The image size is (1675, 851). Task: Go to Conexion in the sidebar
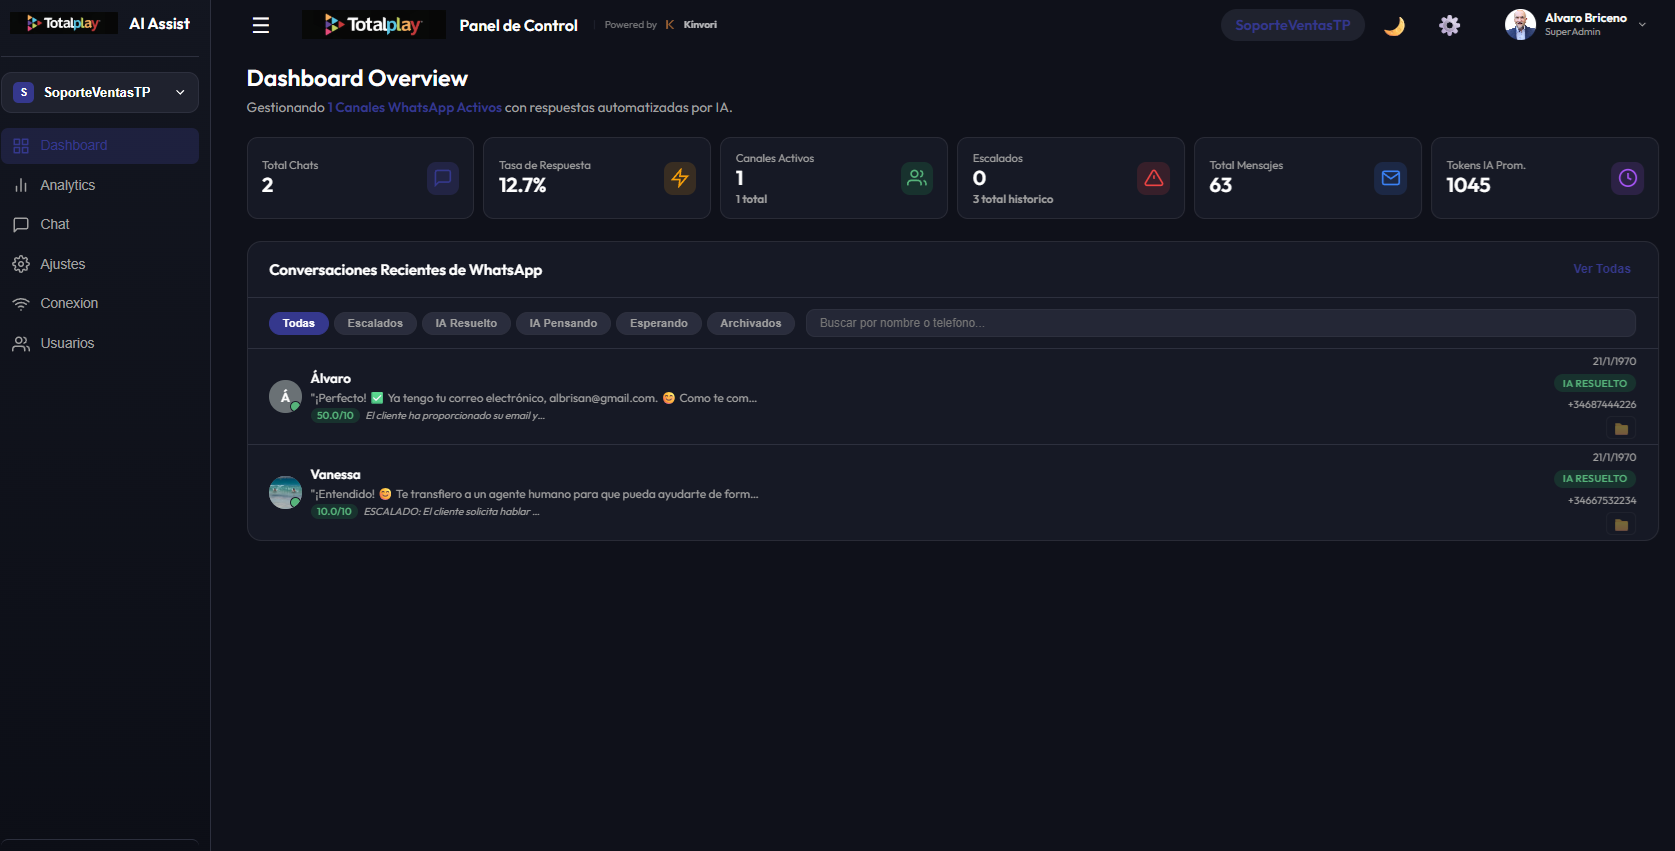(x=69, y=303)
